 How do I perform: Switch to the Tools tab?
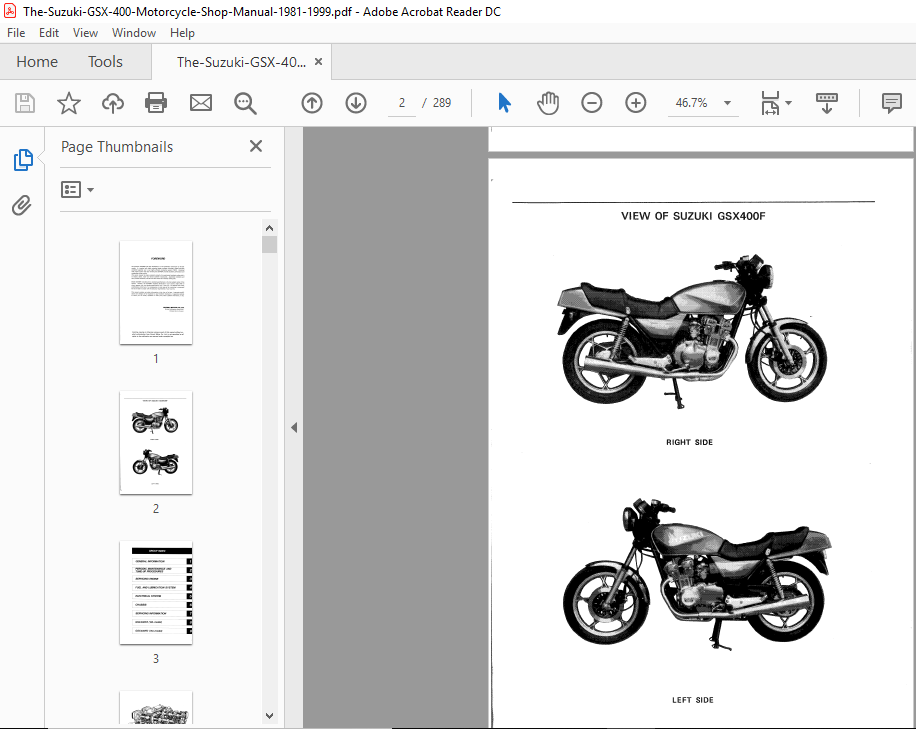105,61
